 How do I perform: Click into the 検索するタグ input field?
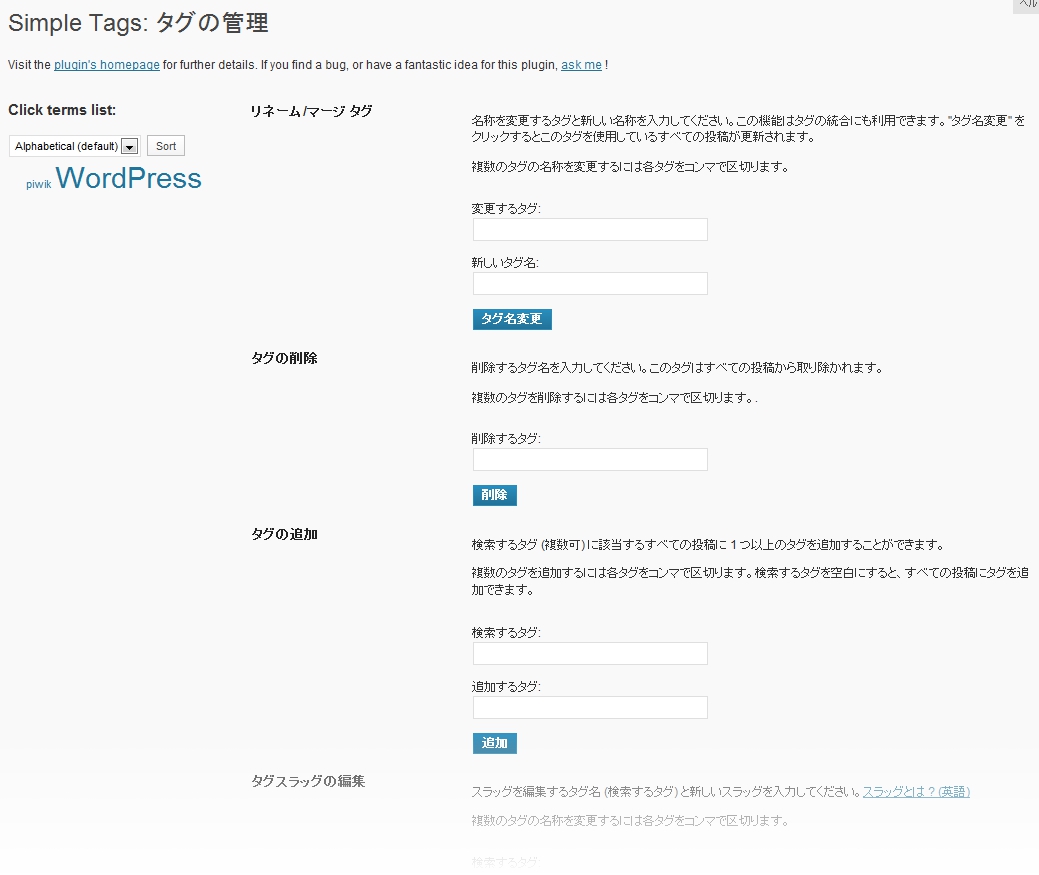(x=589, y=653)
